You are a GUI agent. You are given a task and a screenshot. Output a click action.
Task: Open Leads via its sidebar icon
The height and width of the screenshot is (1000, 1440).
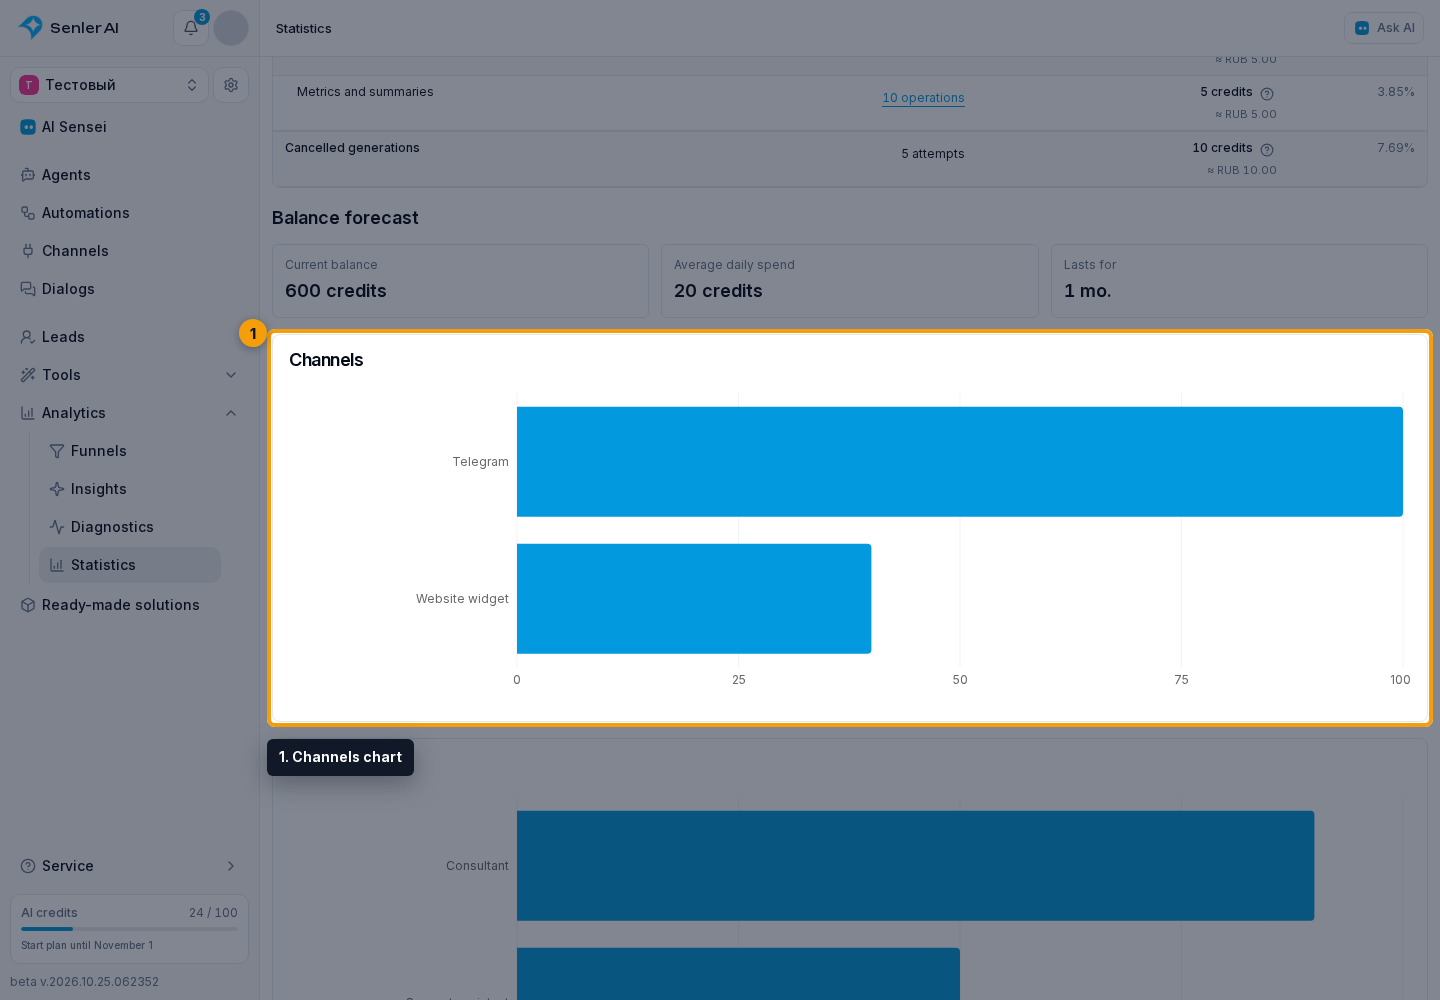[28, 337]
